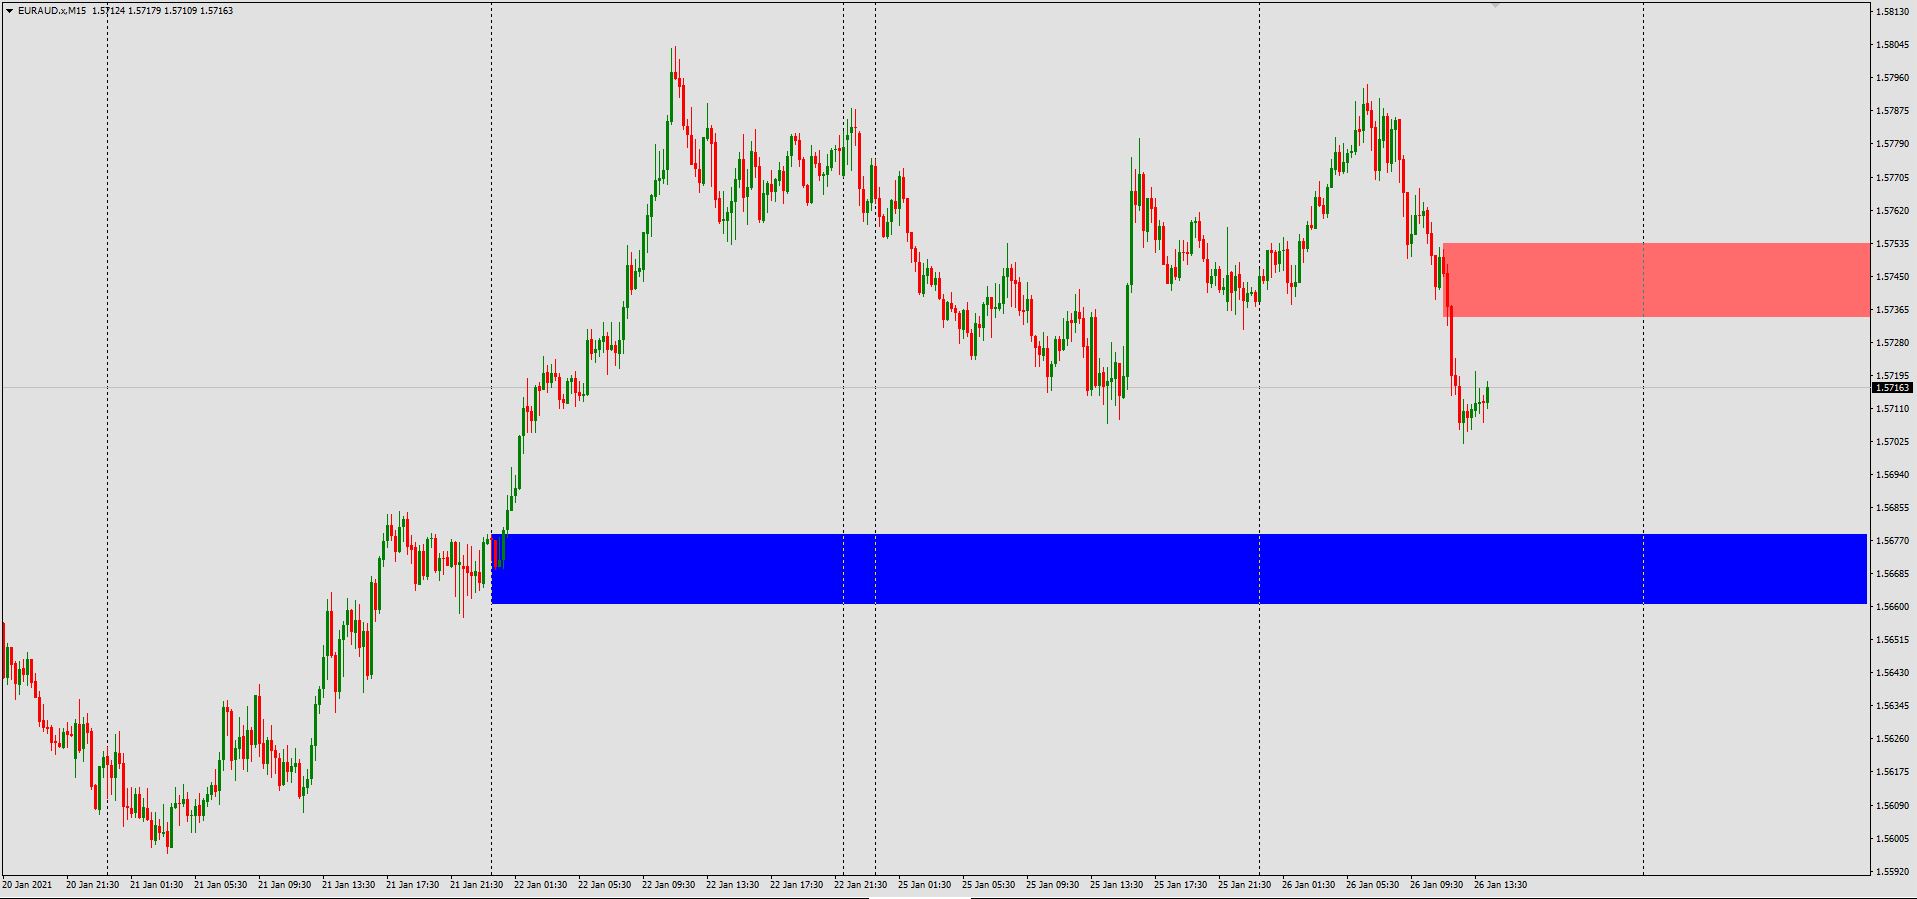Viewport: 1917px width, 899px height.
Task: Select the blue demand zone rectangle
Action: [1179, 569]
